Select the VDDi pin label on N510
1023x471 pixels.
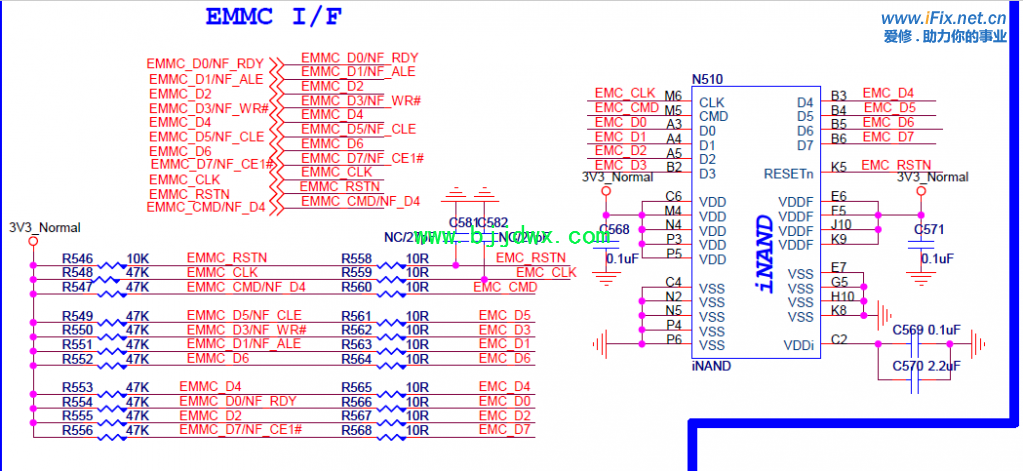point(798,346)
